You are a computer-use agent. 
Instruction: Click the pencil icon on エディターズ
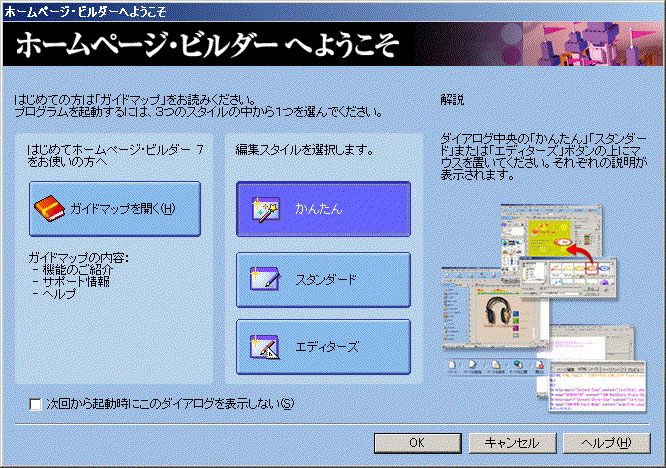pyautogui.click(x=264, y=347)
